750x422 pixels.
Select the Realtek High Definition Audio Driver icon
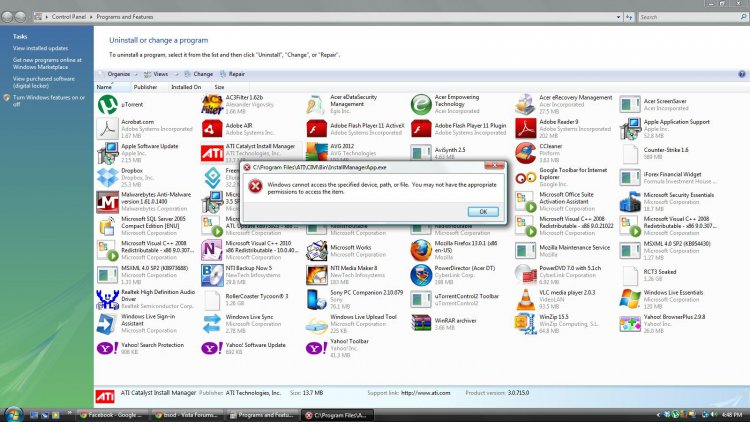click(x=108, y=300)
